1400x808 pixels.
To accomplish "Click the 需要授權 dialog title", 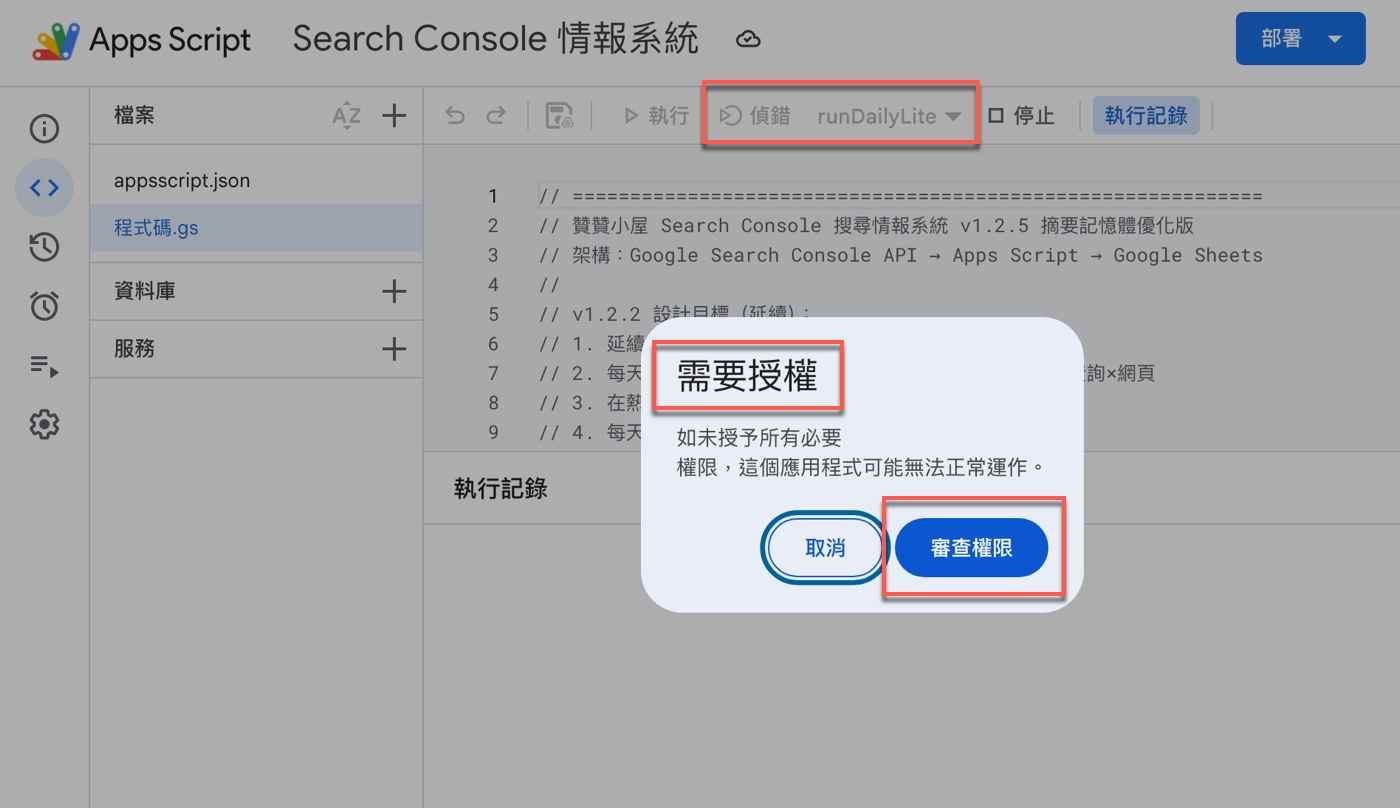I will pyautogui.click(x=747, y=376).
